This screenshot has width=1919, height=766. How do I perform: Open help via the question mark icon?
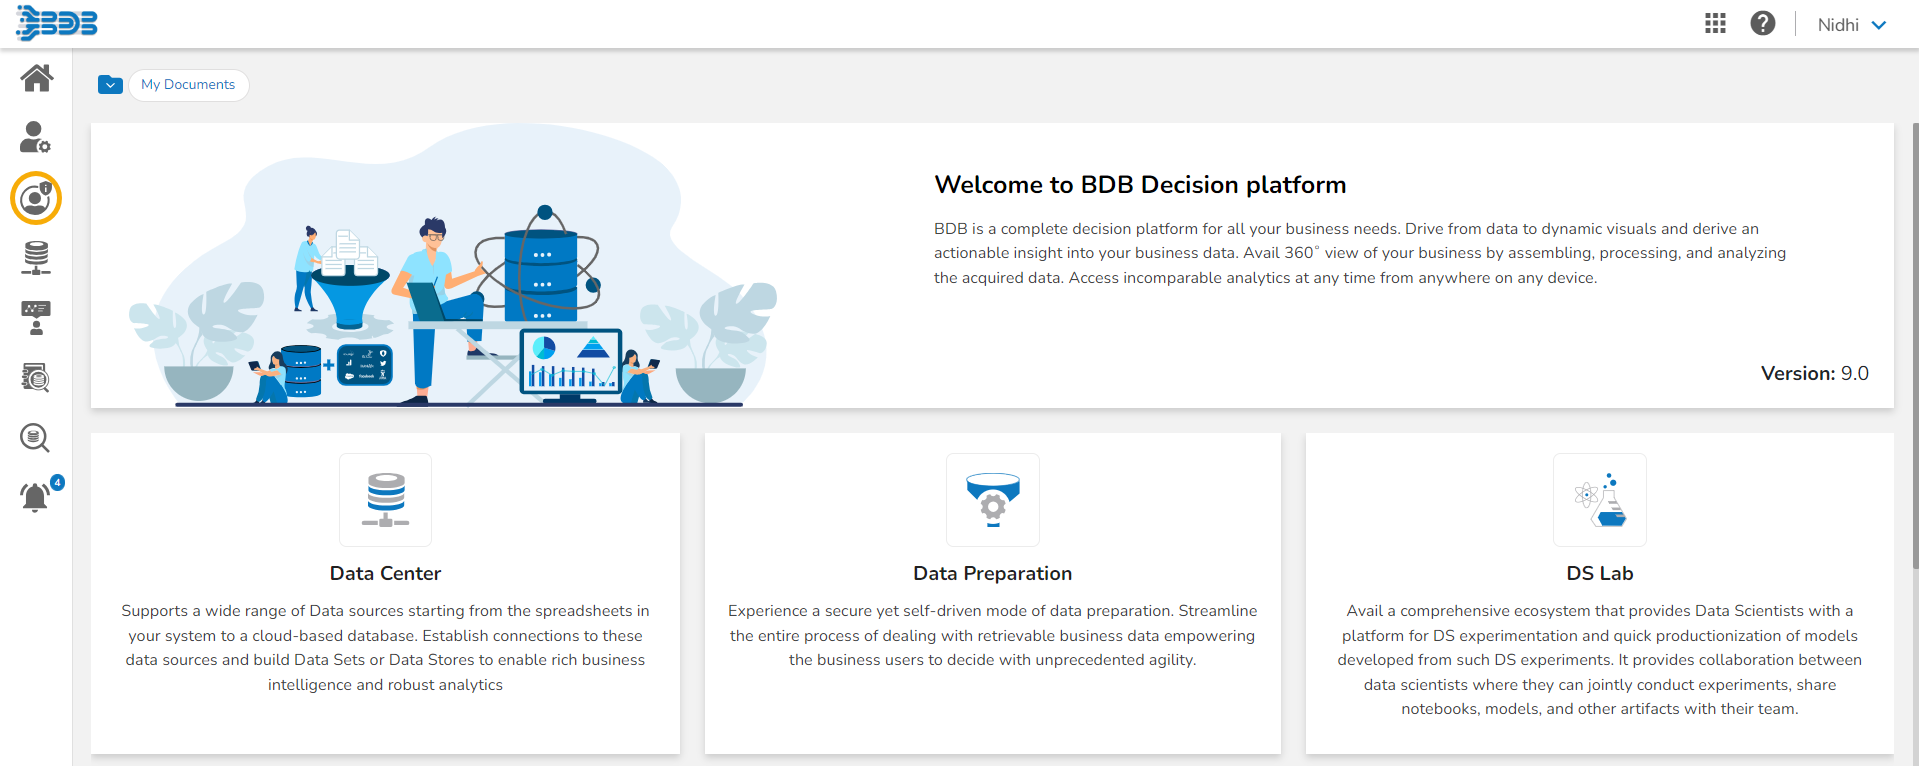(1763, 23)
